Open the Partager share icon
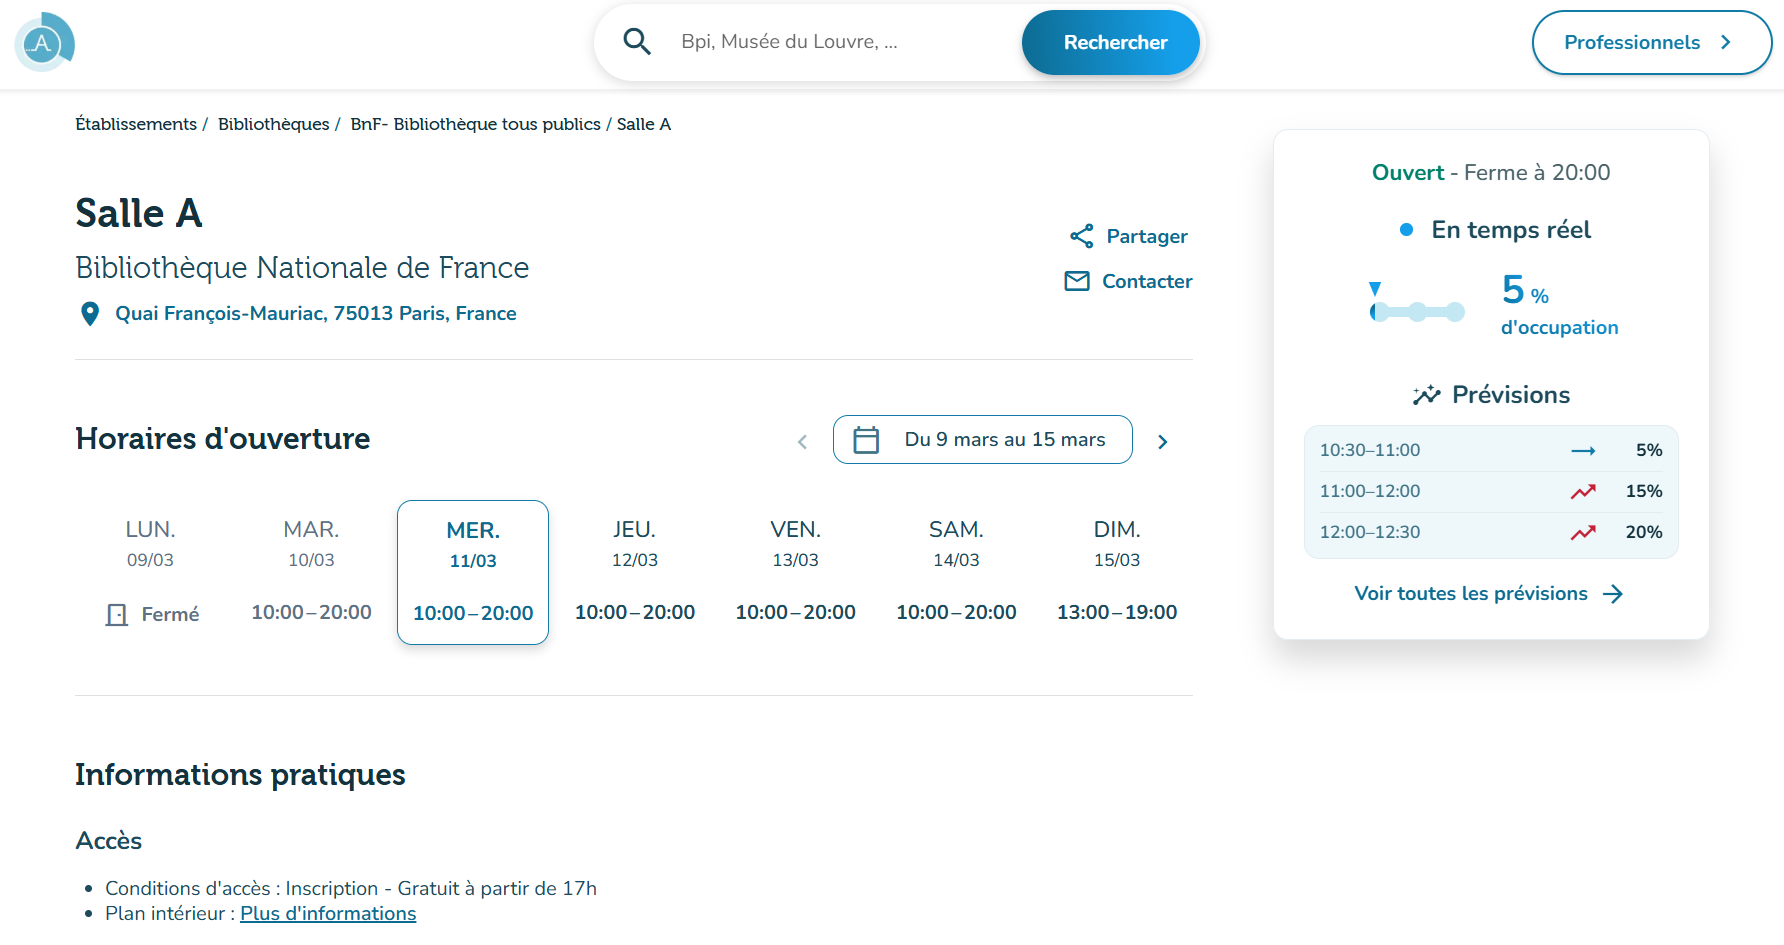The height and width of the screenshot is (945, 1784). (x=1081, y=236)
